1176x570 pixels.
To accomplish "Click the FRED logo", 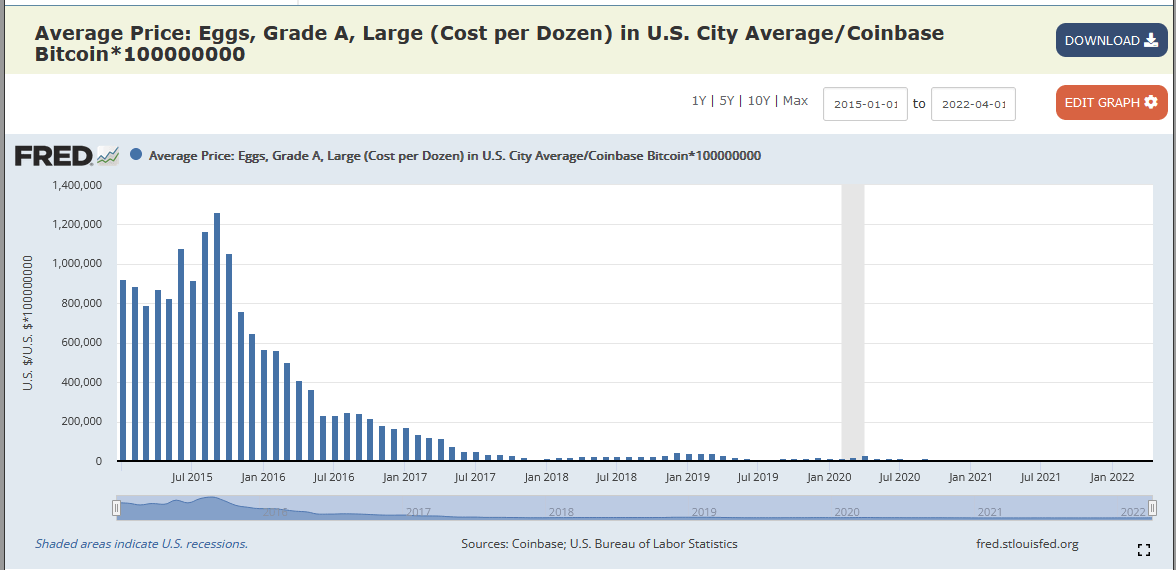I will pos(67,156).
